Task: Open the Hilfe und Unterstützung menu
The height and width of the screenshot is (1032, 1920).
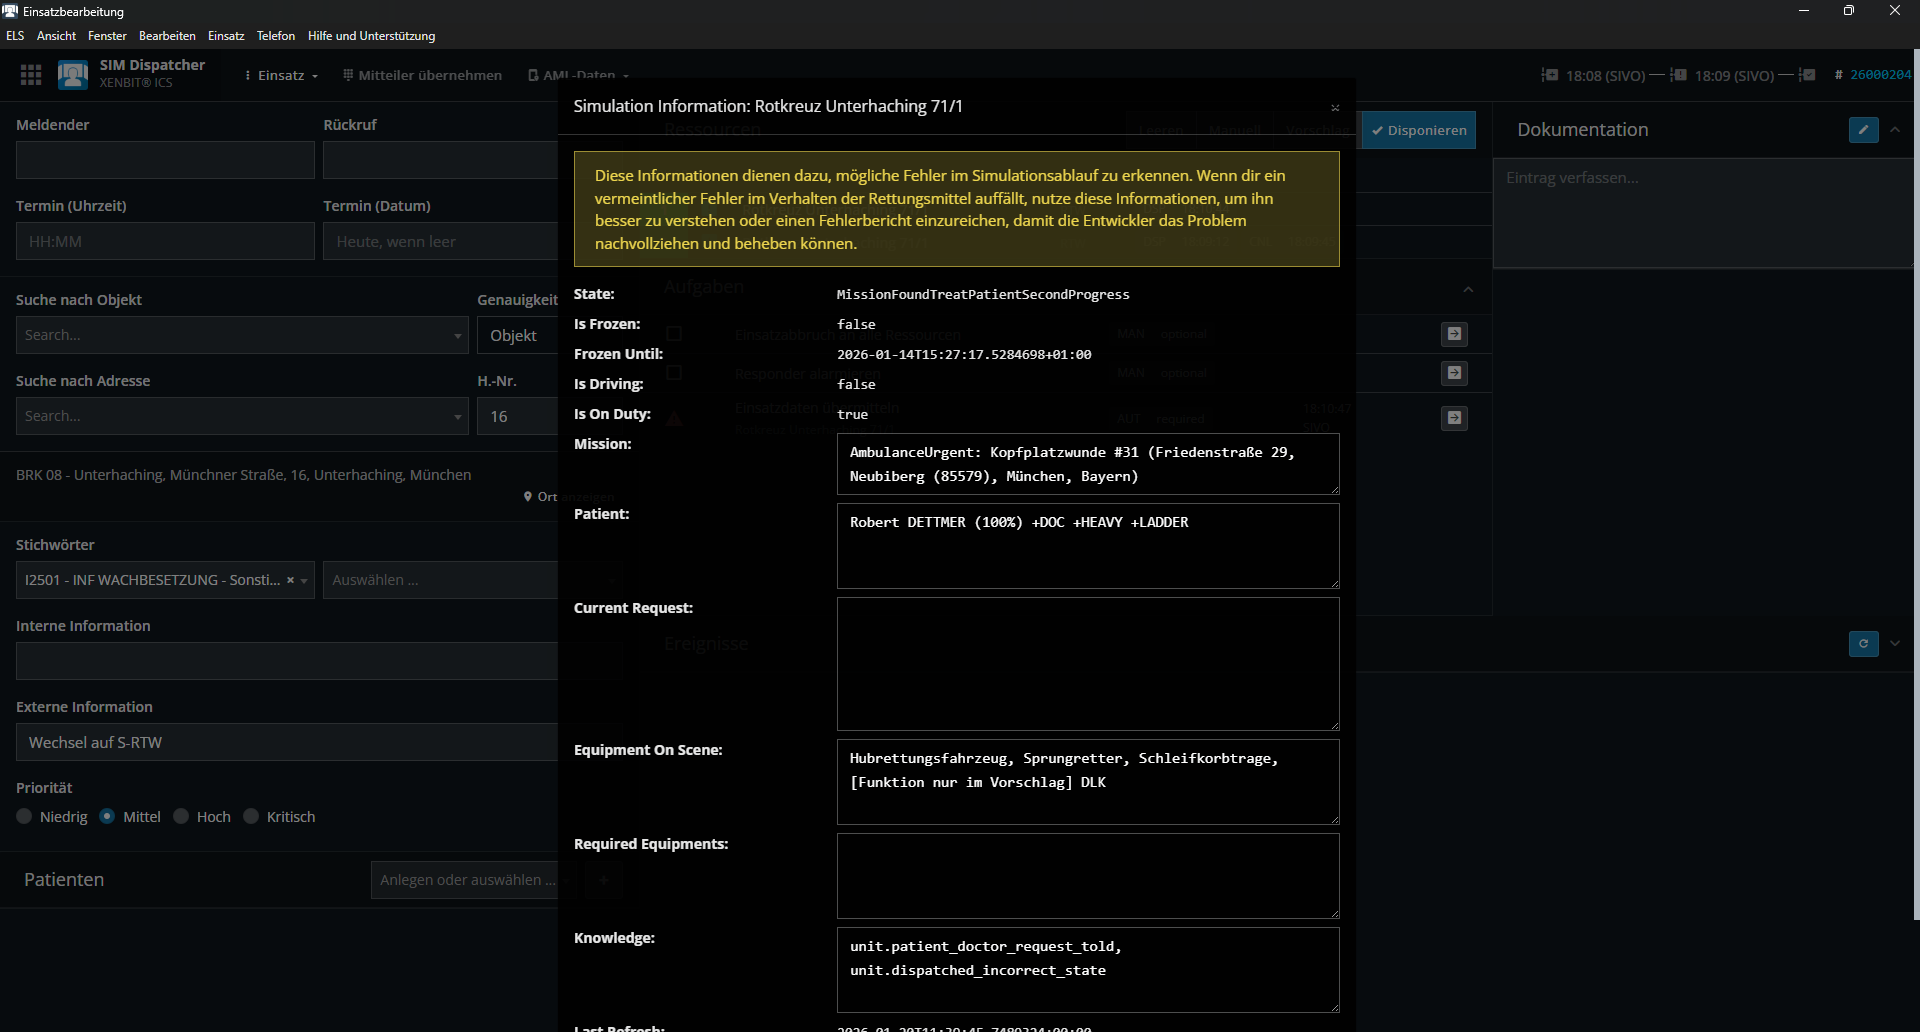Action: pos(371,36)
